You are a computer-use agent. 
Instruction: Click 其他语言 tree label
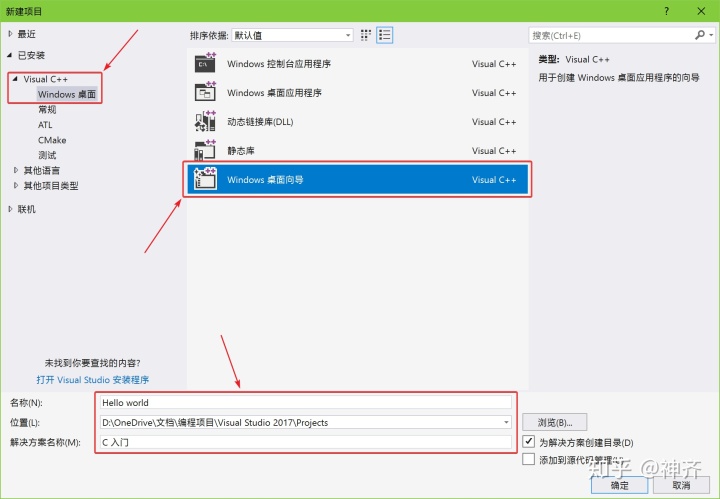tap(42, 170)
